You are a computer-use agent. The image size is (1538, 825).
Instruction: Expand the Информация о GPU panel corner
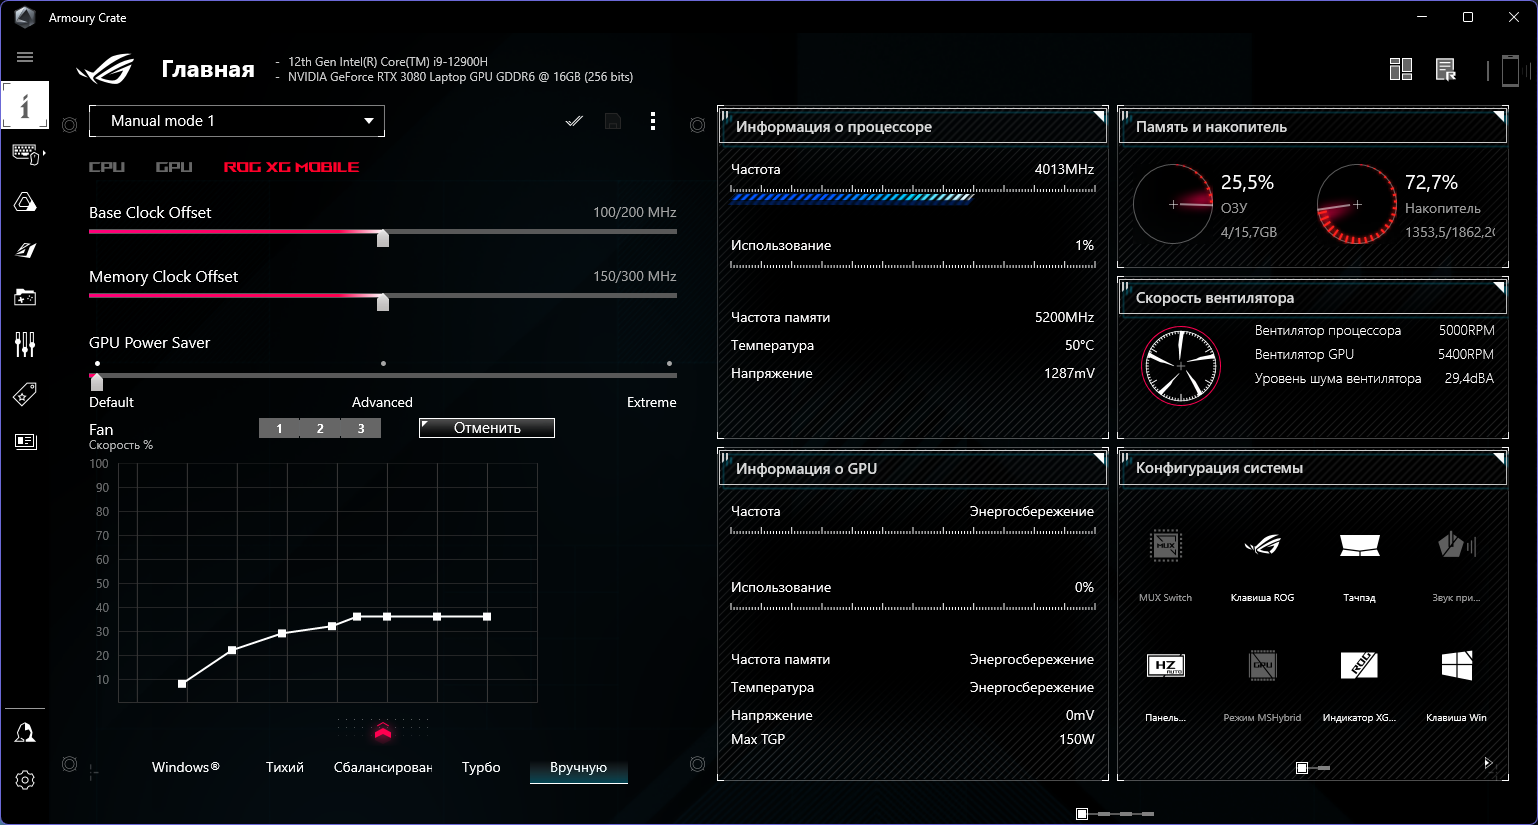point(1098,458)
